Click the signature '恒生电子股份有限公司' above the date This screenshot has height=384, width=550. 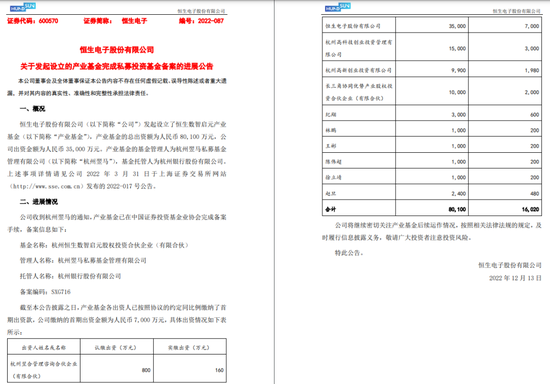pyautogui.click(x=510, y=265)
